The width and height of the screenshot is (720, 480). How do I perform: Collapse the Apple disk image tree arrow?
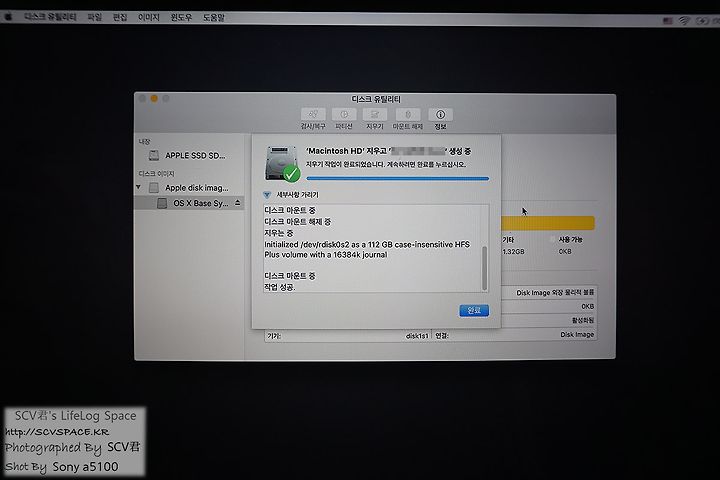click(x=138, y=187)
